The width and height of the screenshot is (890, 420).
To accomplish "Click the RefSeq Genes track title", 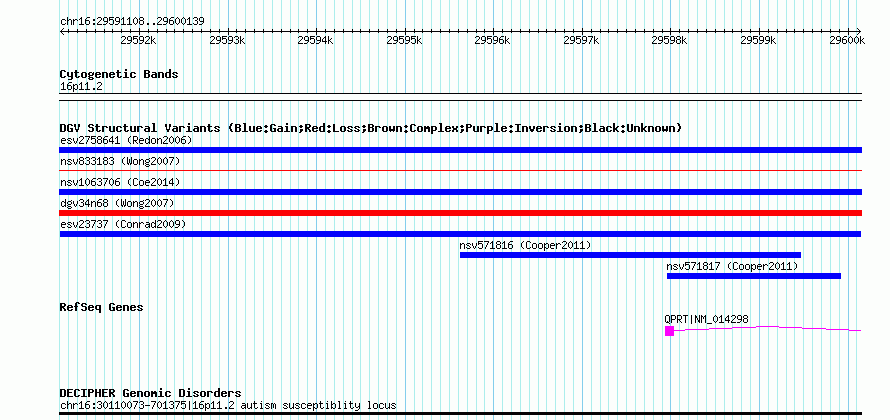I will tap(101, 307).
